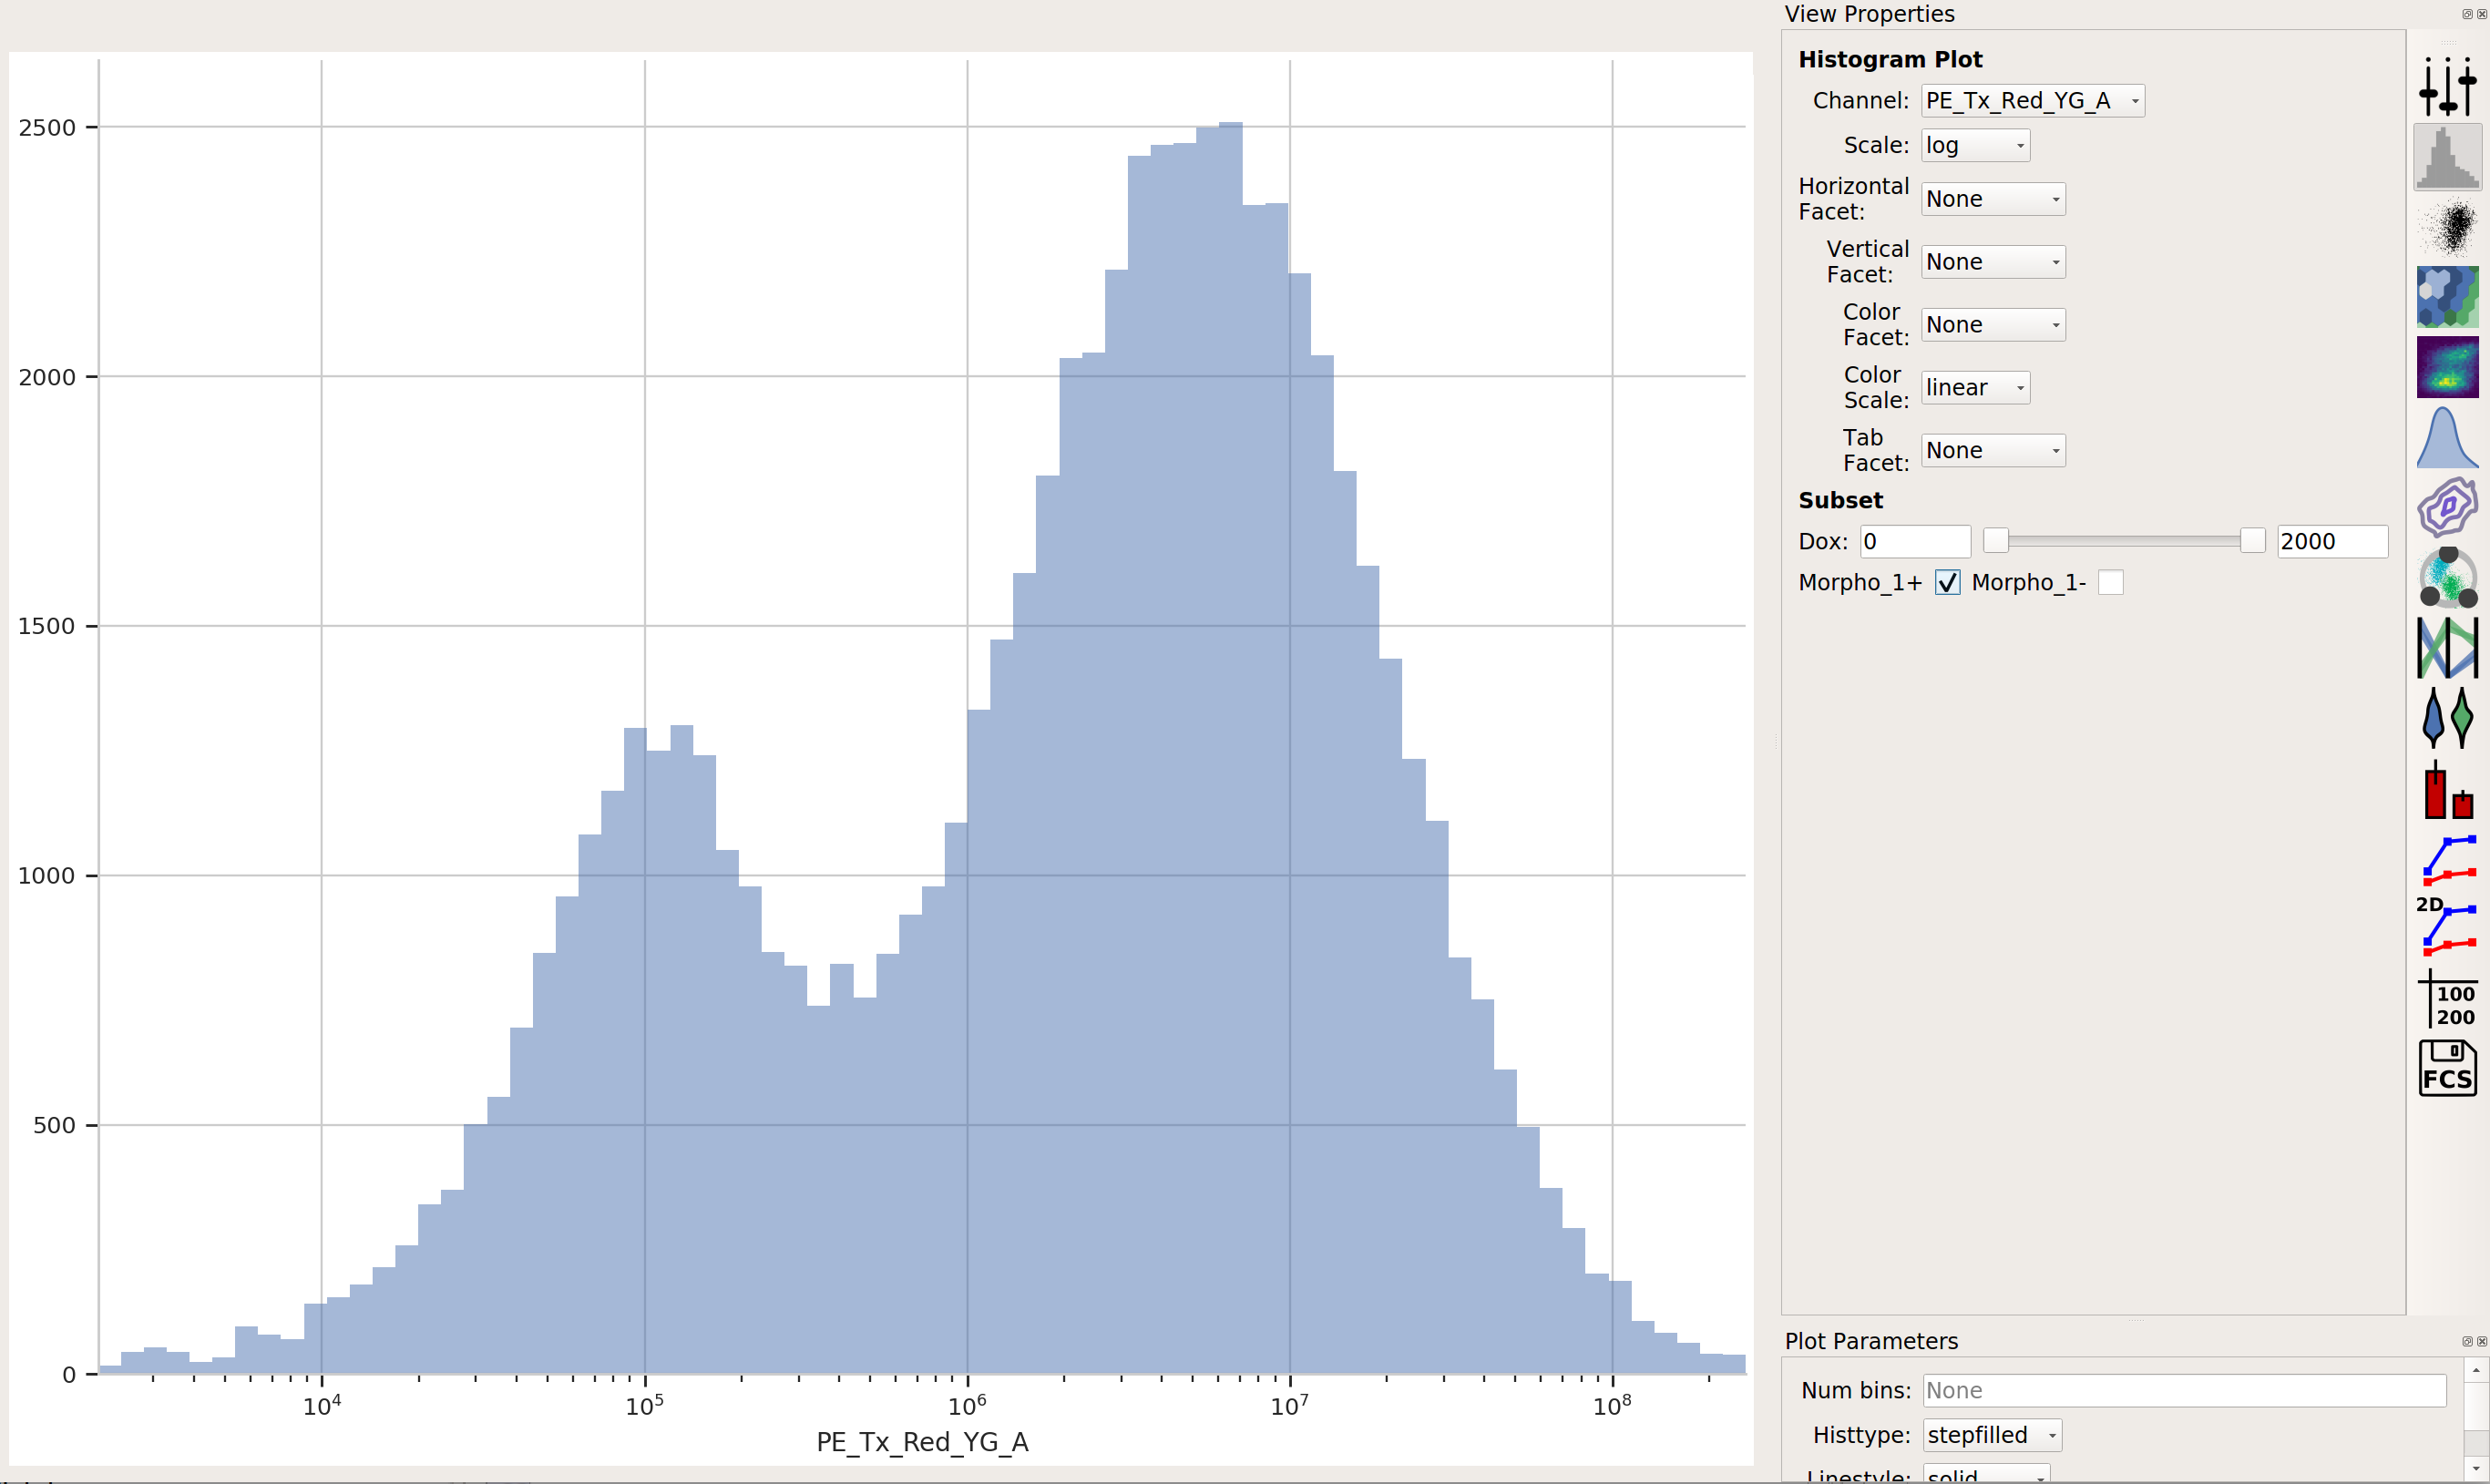Select the histogram plot view icon

(2447, 157)
